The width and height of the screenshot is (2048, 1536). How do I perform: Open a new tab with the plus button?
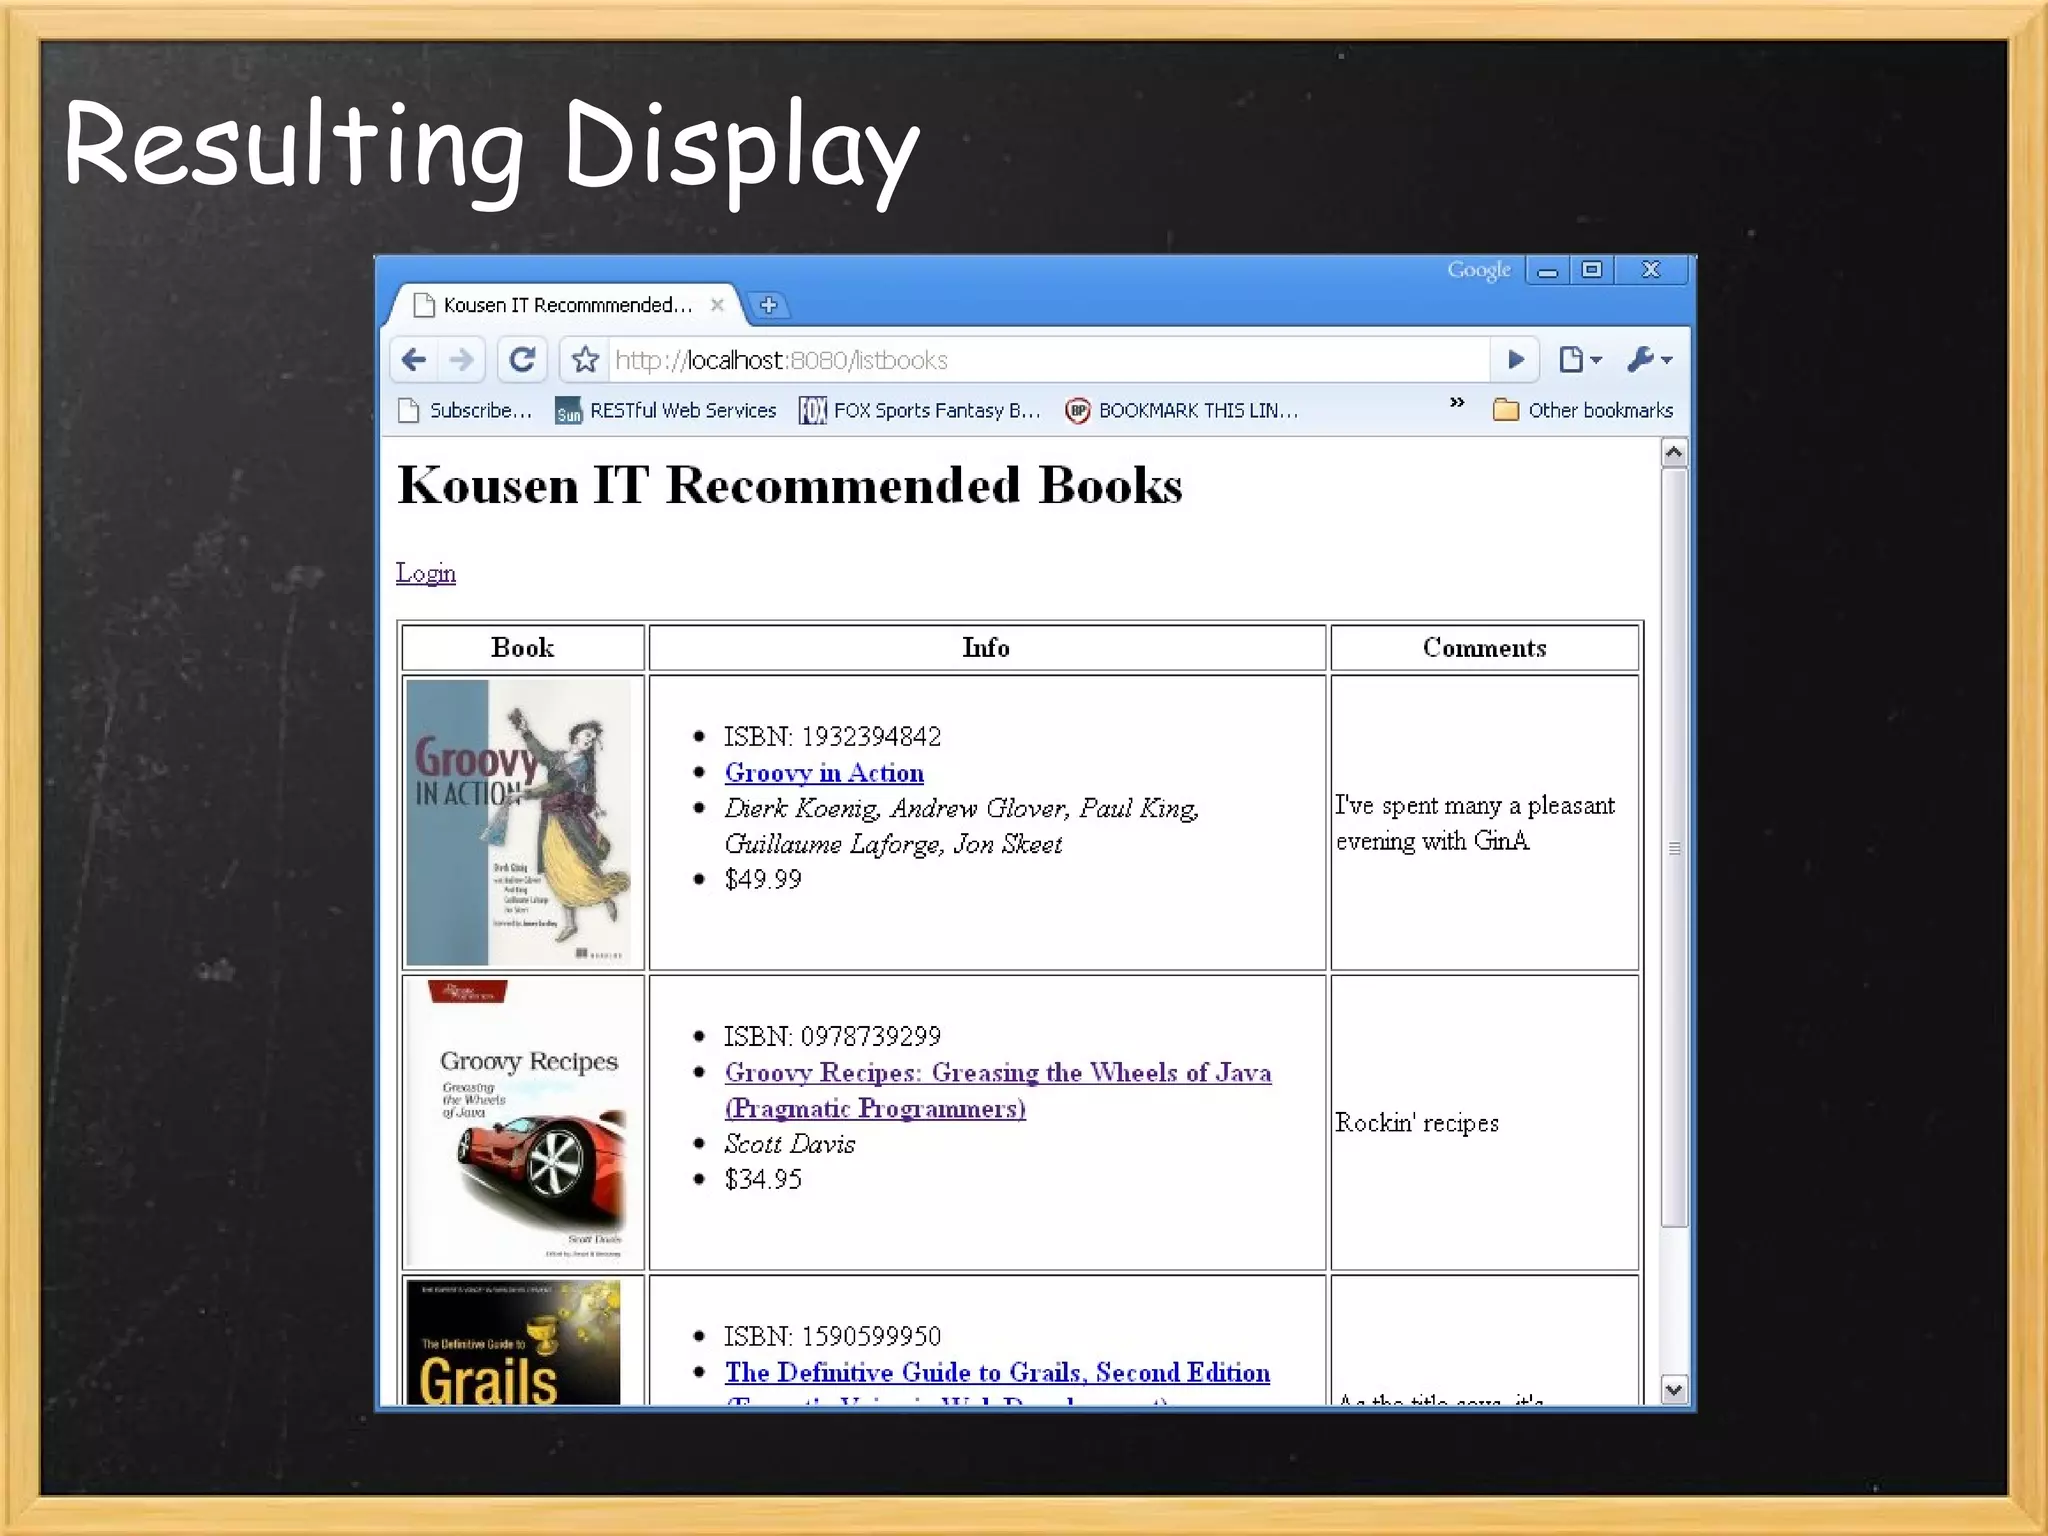coord(768,305)
